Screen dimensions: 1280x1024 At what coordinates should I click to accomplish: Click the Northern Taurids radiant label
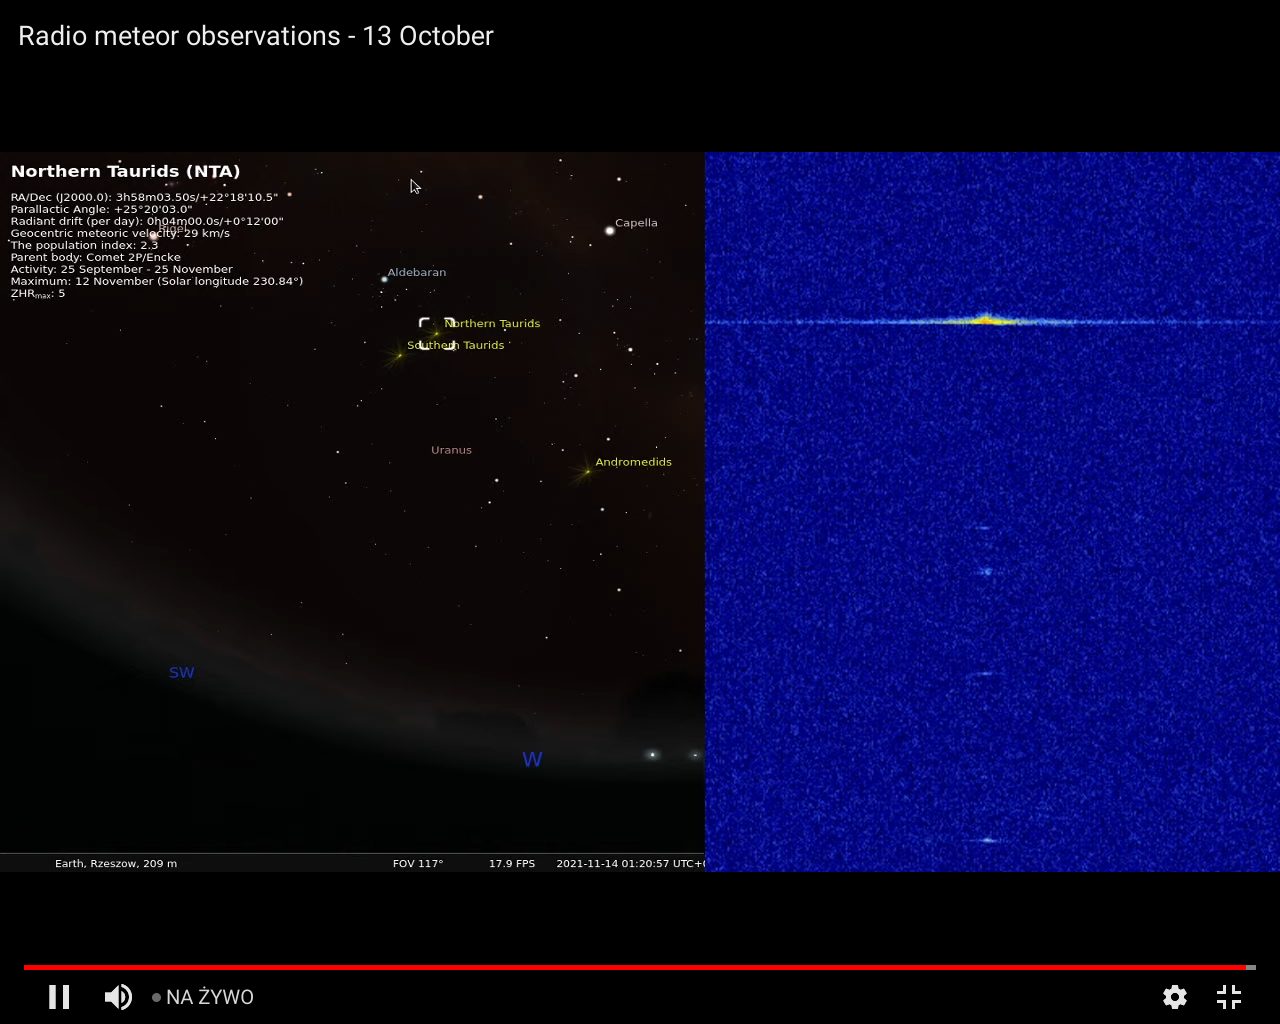[x=492, y=323]
